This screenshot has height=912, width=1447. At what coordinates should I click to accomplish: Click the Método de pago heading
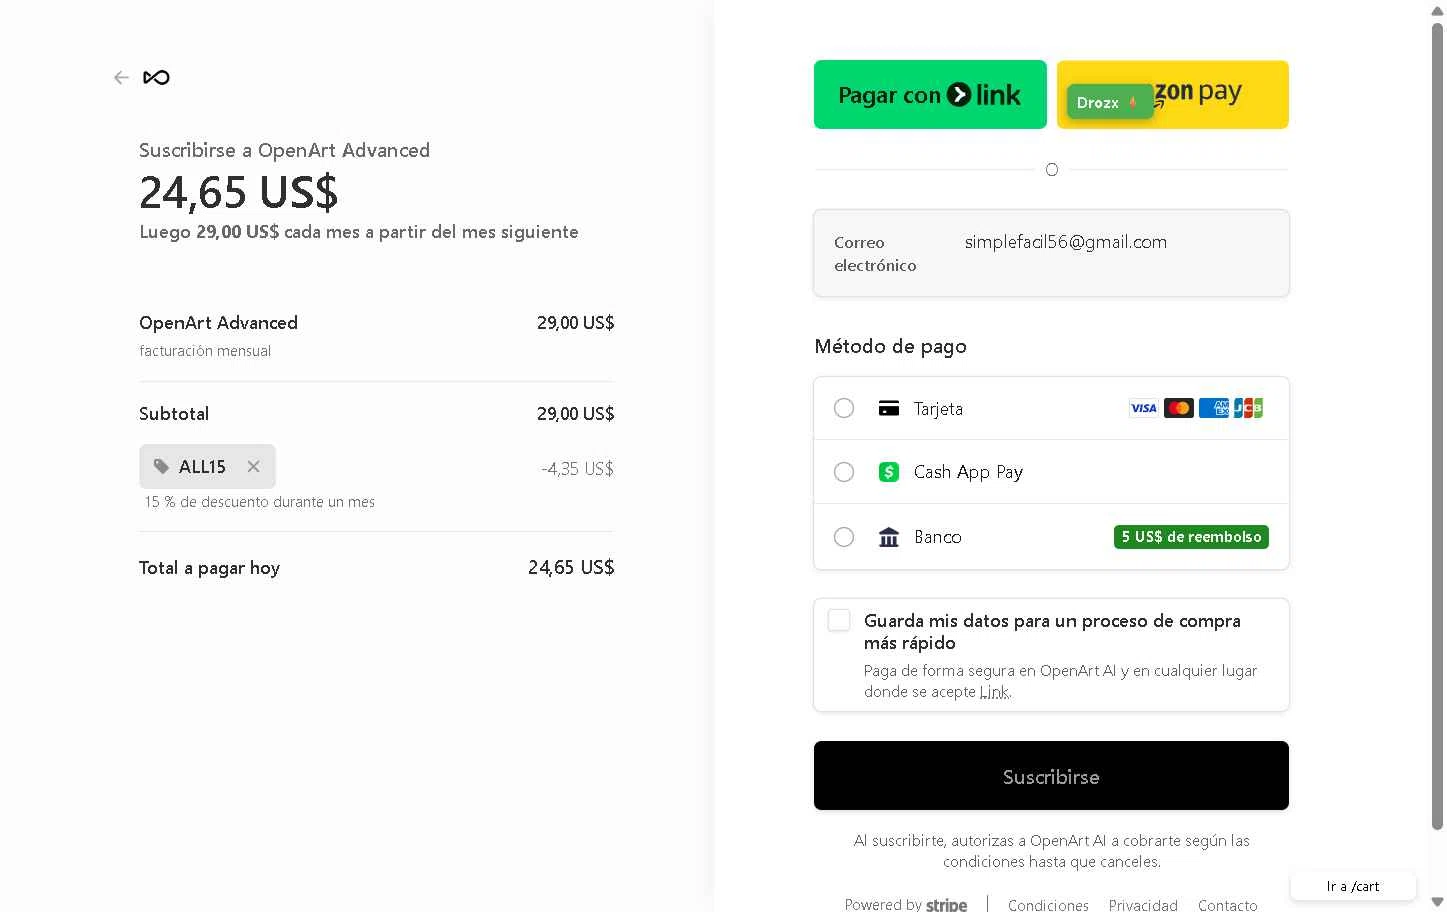890,347
